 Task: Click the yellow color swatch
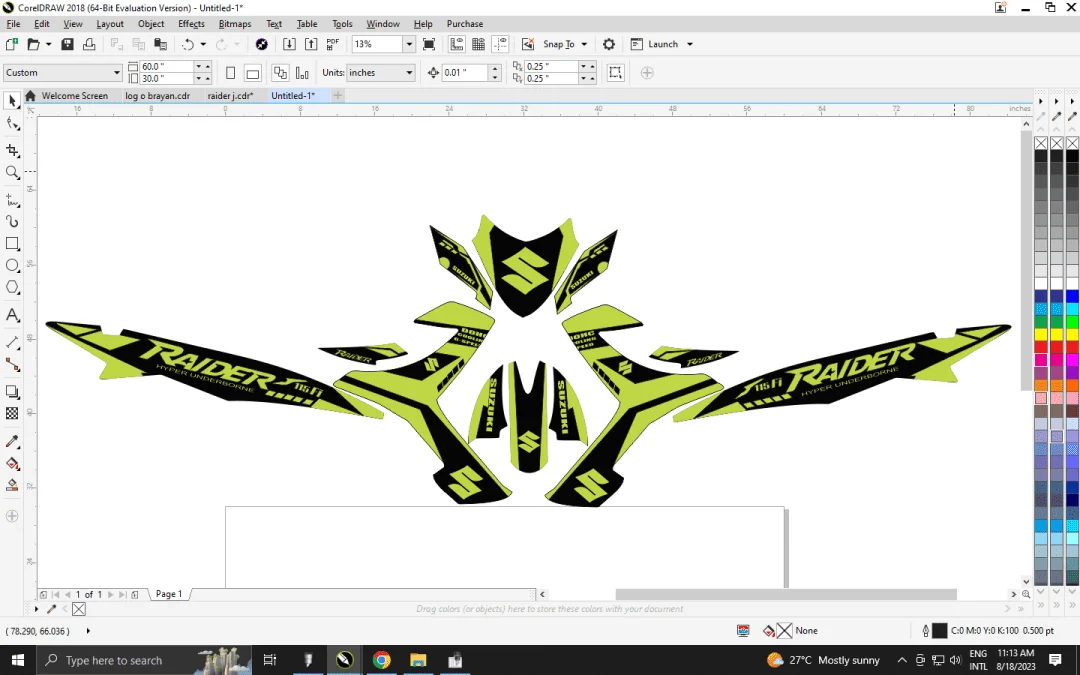point(1041,334)
